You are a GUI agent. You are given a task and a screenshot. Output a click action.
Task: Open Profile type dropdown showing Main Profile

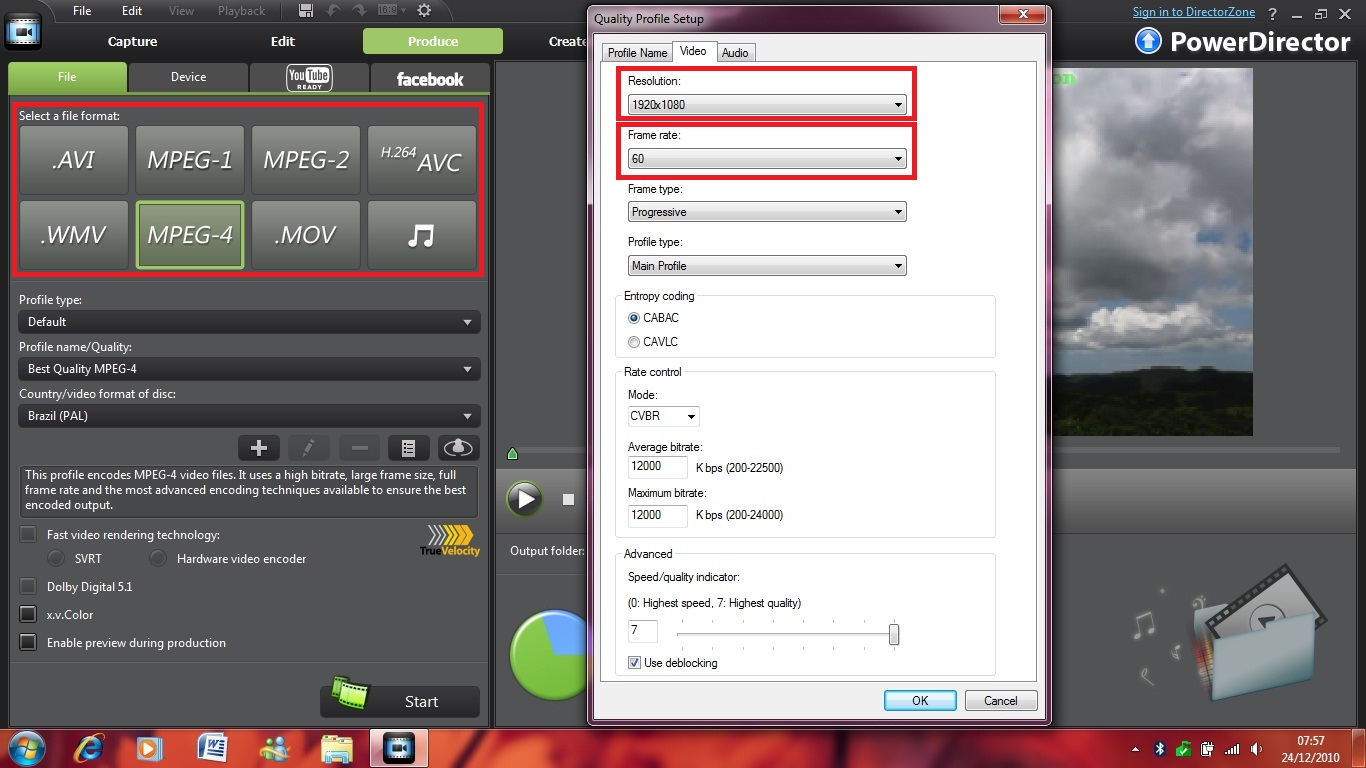coord(767,266)
